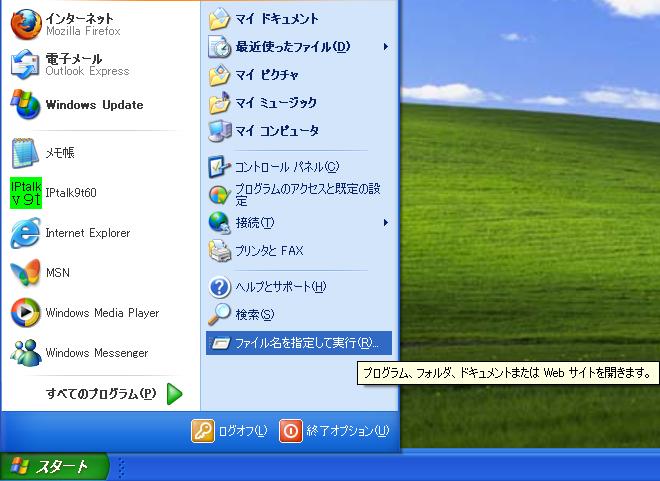This screenshot has width=660, height=481.
Task: Launch the green IPtalk9t60 icon
Action: tap(26, 193)
